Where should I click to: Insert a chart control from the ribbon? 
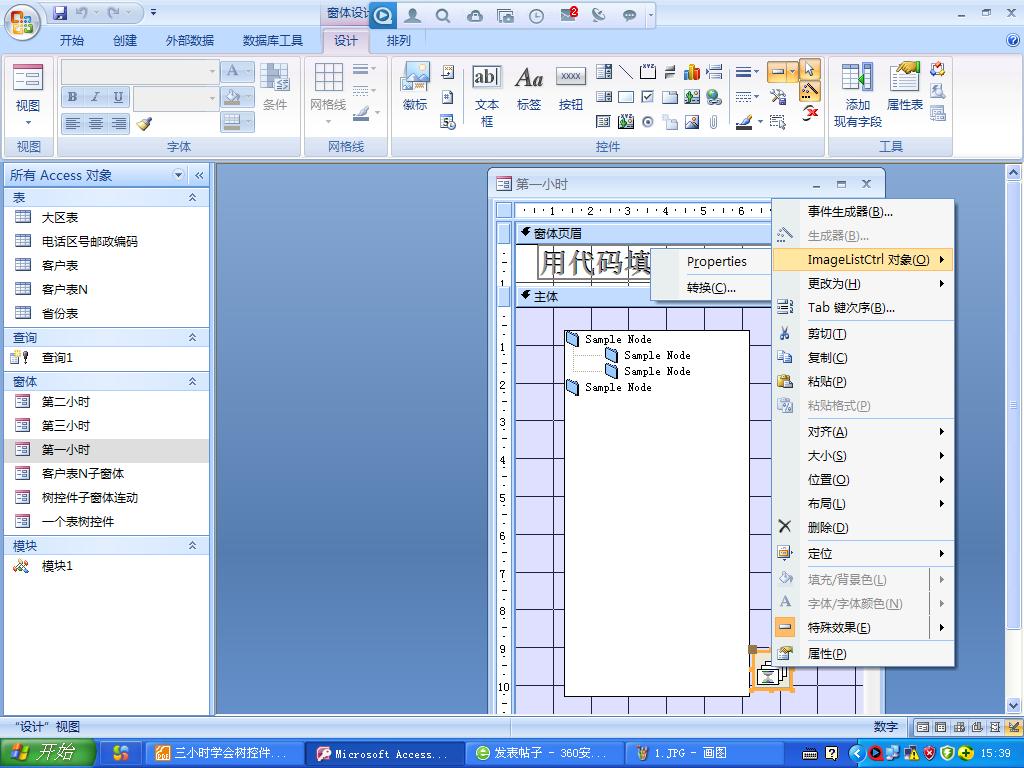(x=692, y=72)
